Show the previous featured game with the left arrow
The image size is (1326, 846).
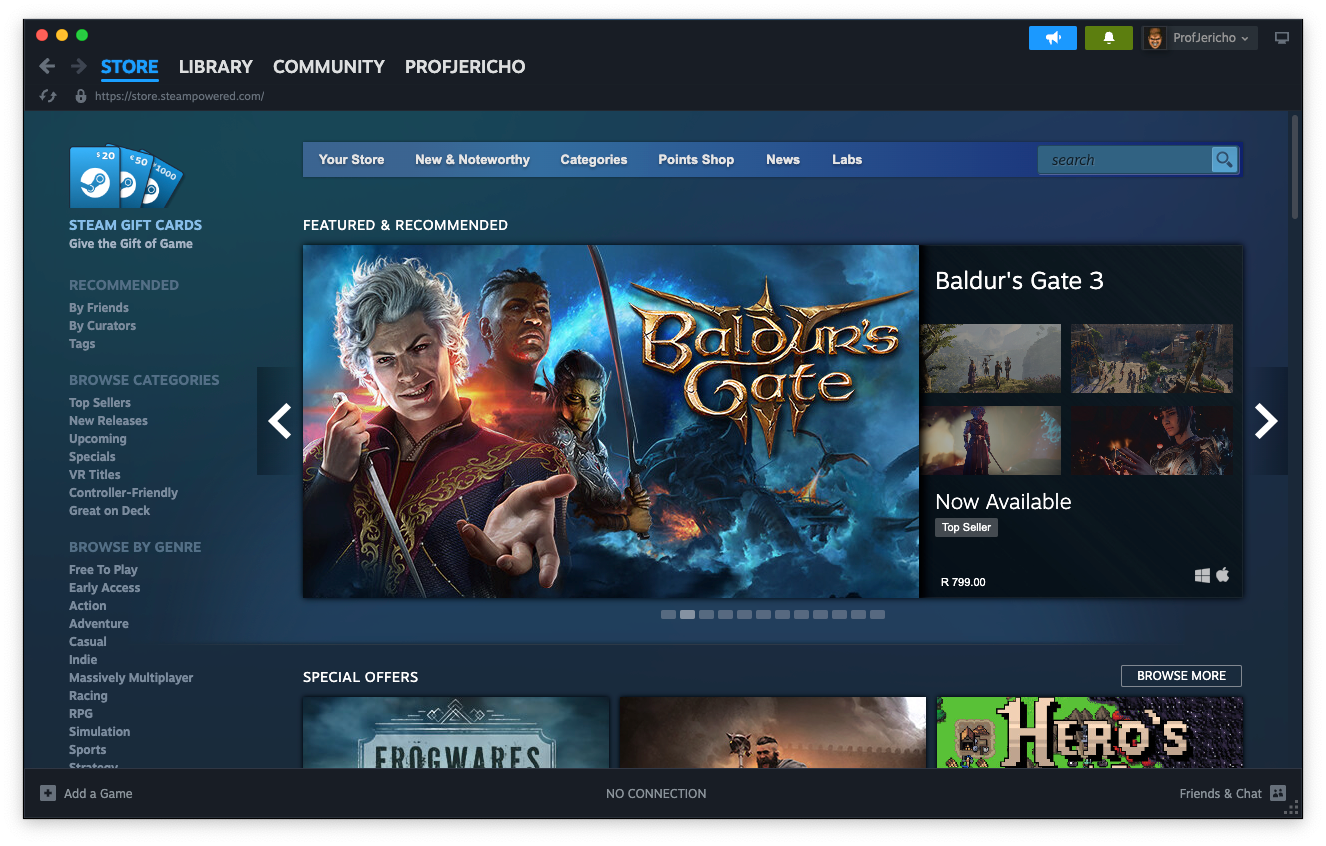coord(280,421)
